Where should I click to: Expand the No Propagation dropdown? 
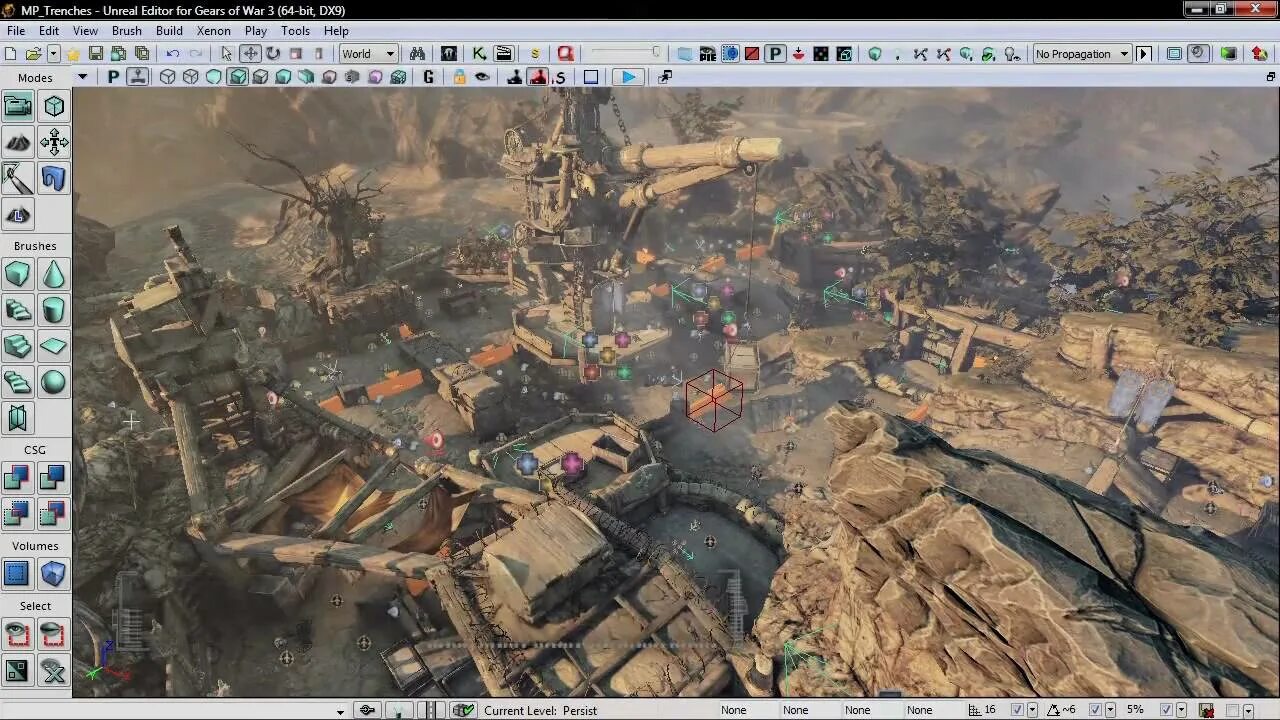pyautogui.click(x=1082, y=54)
